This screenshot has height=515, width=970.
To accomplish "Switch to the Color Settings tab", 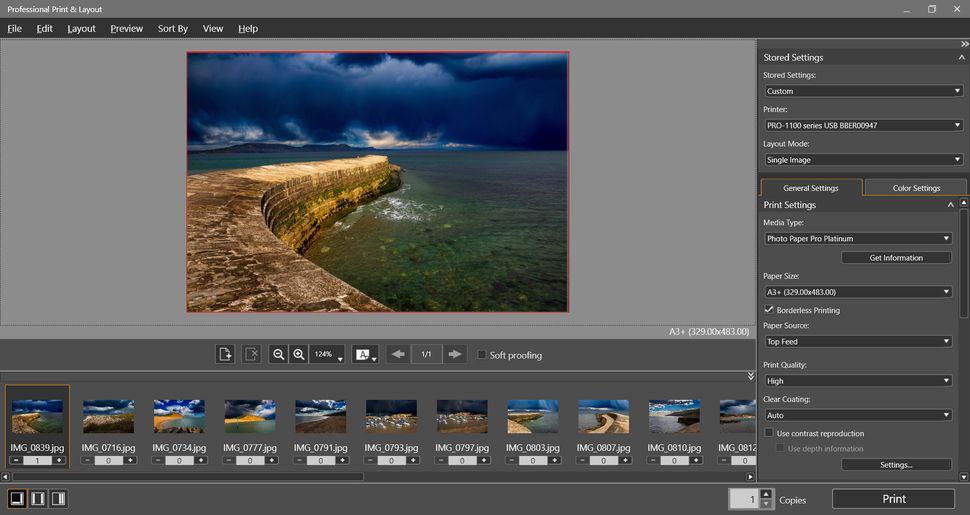I will point(916,188).
